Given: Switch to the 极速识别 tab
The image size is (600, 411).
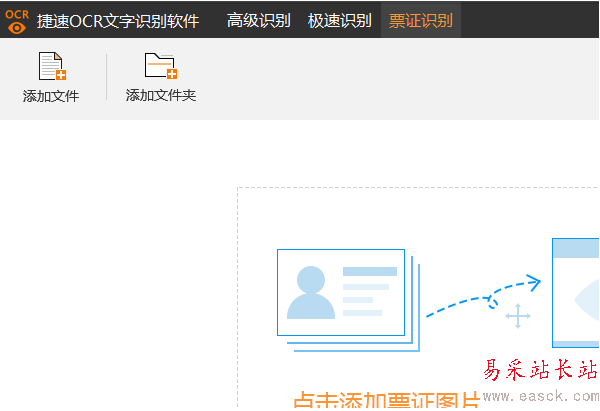Looking at the screenshot, I should (339, 20).
